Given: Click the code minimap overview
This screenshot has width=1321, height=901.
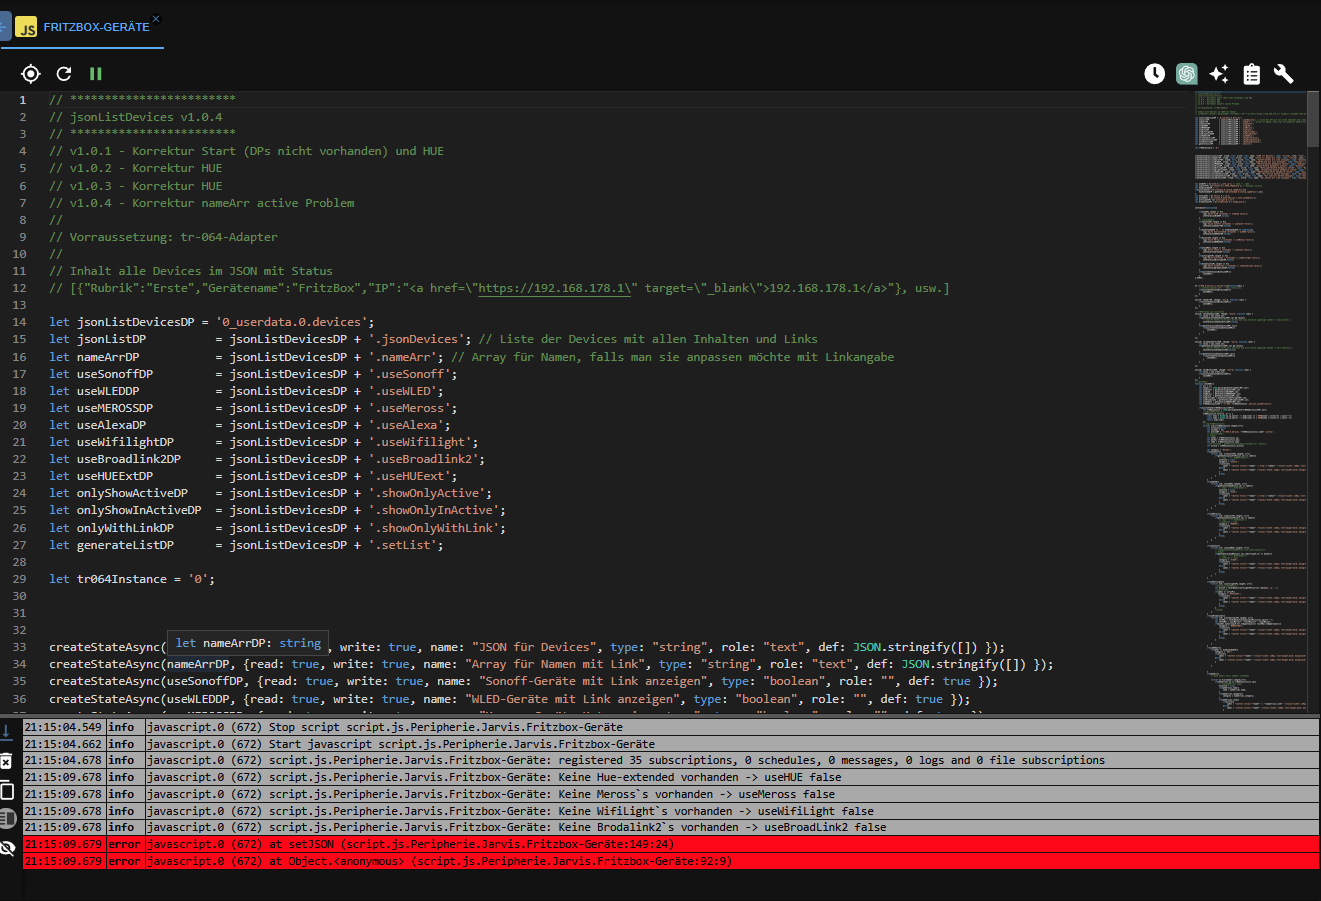Looking at the screenshot, I should coord(1250,400).
